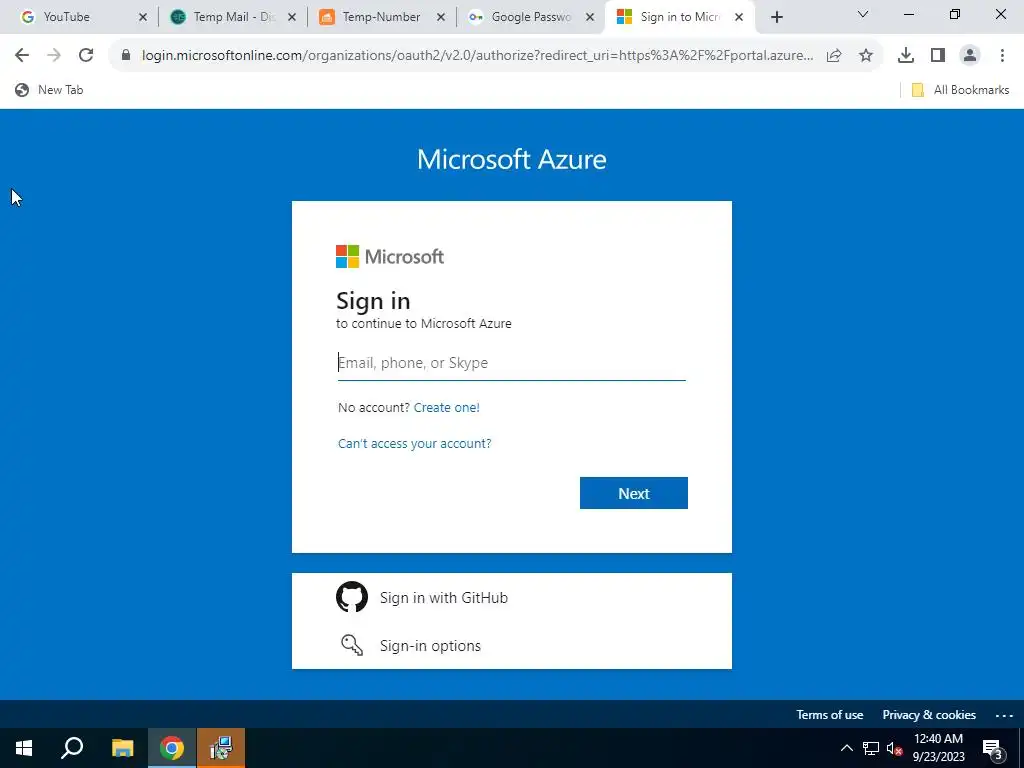Click the muted volume tray icon
The height and width of the screenshot is (768, 1024).
tap(894, 748)
